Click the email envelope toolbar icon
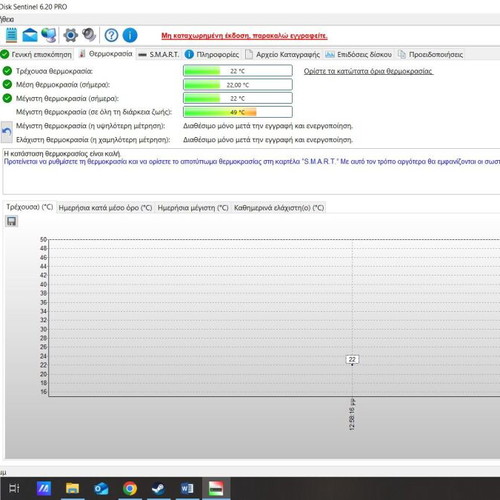This screenshot has width=500, height=500. [x=30, y=35]
